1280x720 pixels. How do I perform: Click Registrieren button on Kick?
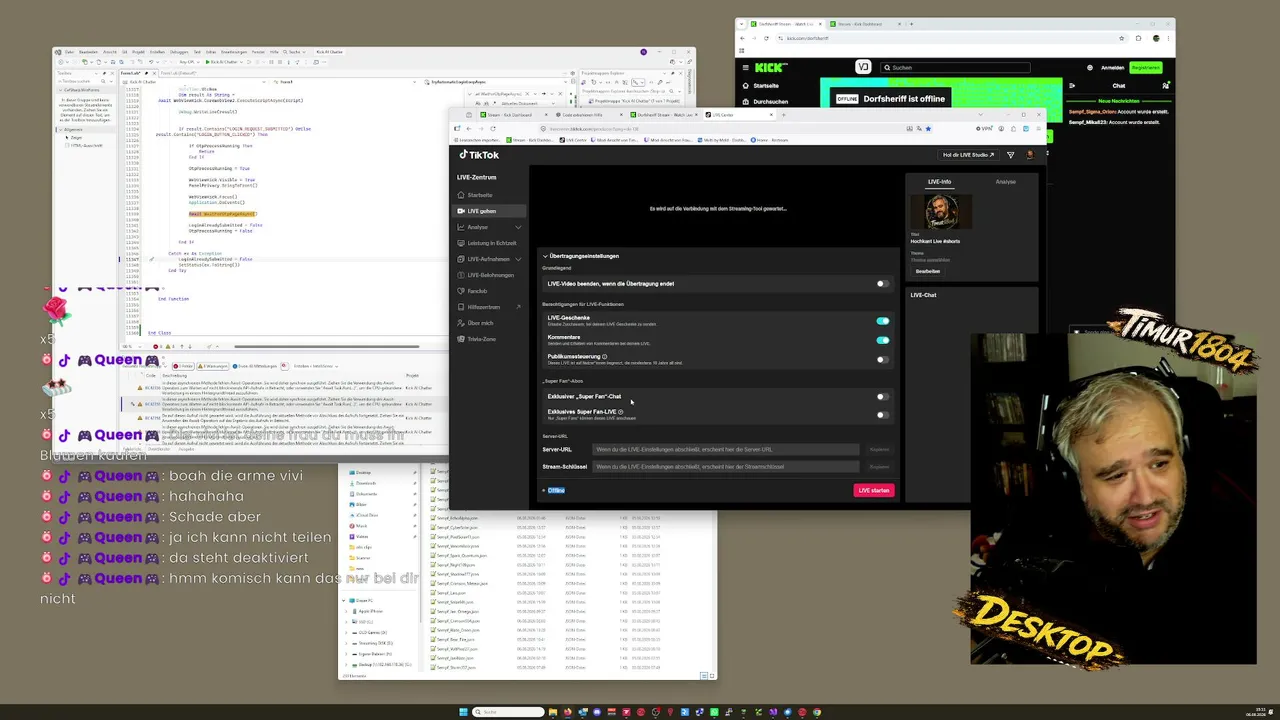tap(1145, 68)
